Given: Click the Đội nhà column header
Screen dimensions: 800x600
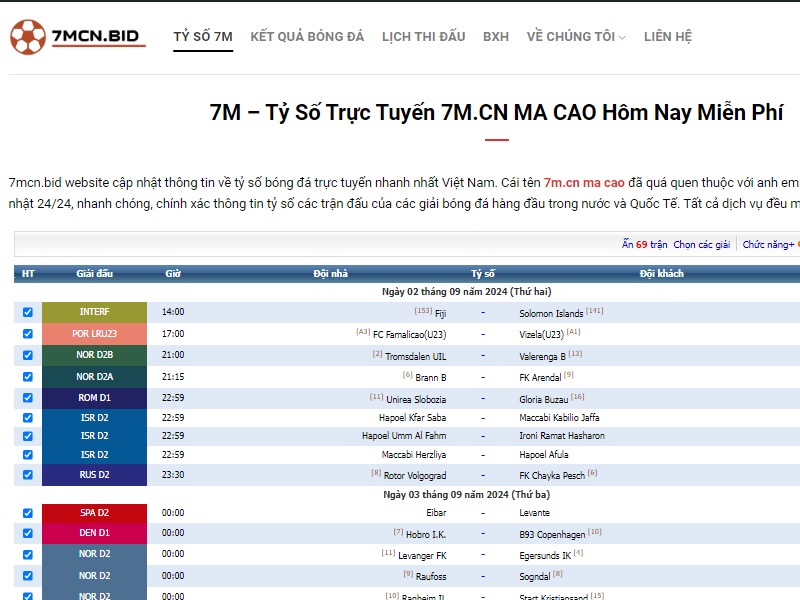Looking at the screenshot, I should 331,273.
